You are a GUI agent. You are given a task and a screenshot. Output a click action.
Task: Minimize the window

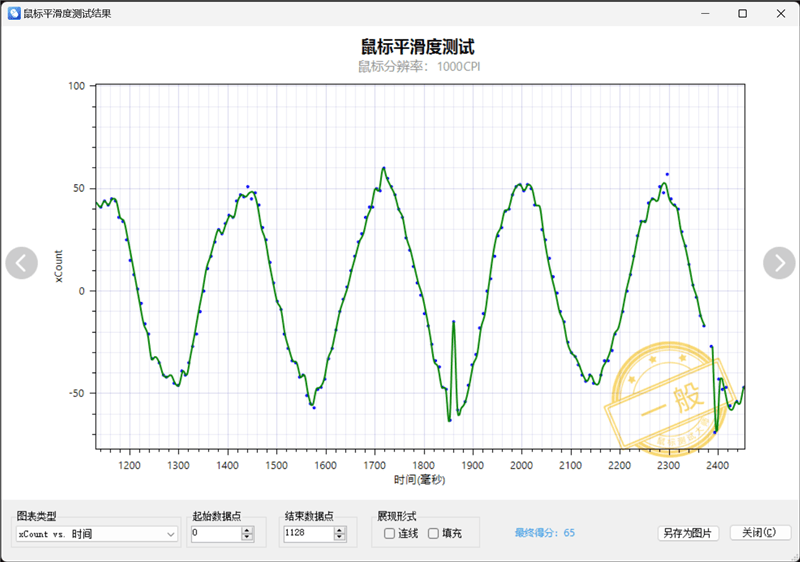(705, 14)
